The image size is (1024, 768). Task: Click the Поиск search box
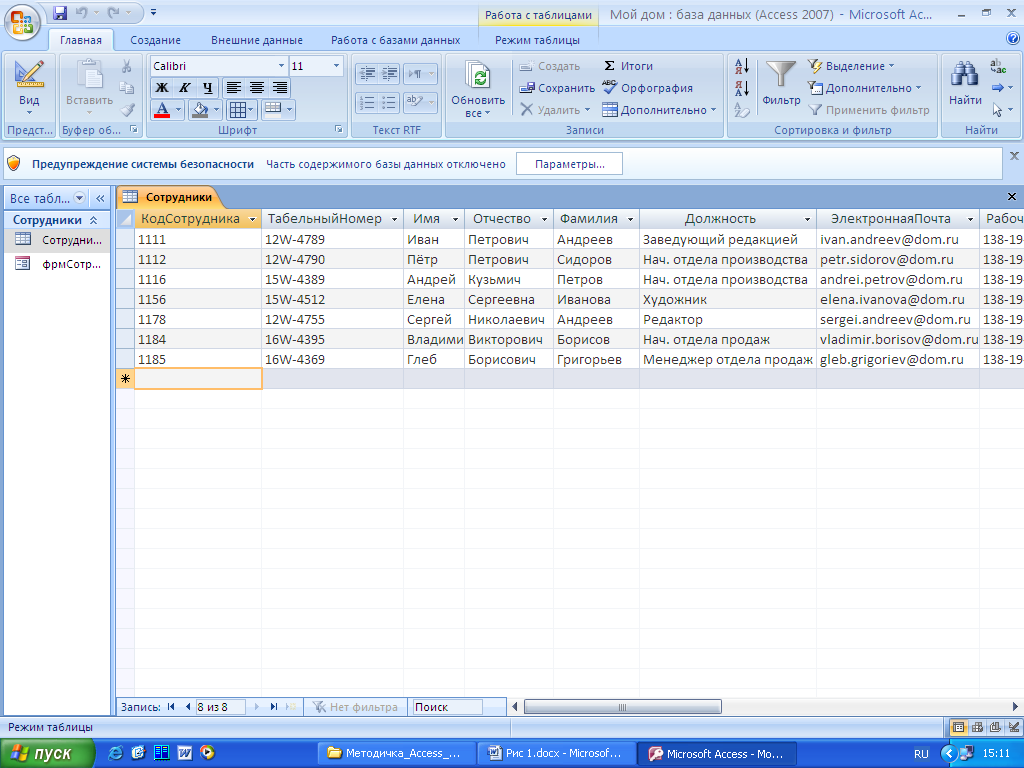pyautogui.click(x=448, y=707)
